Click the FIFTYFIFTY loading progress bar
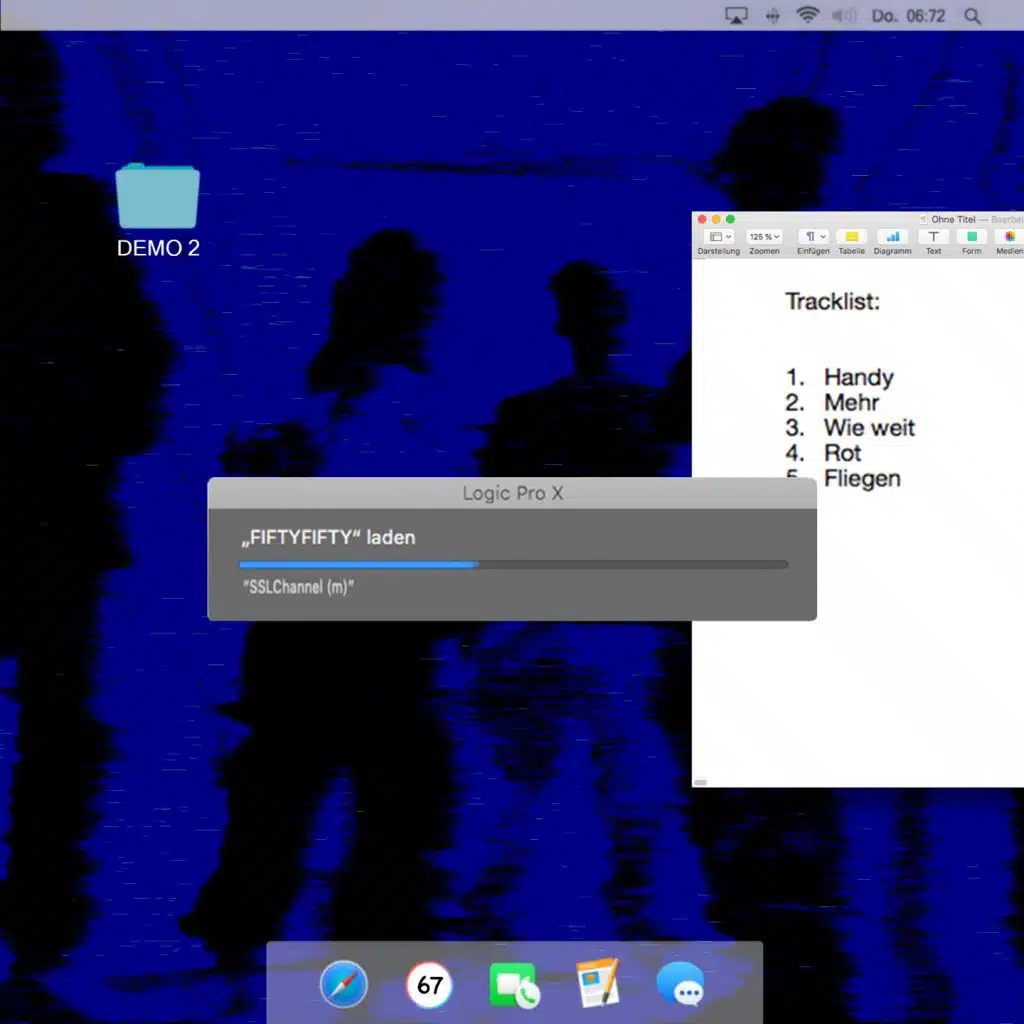The image size is (1024, 1024). click(512, 564)
